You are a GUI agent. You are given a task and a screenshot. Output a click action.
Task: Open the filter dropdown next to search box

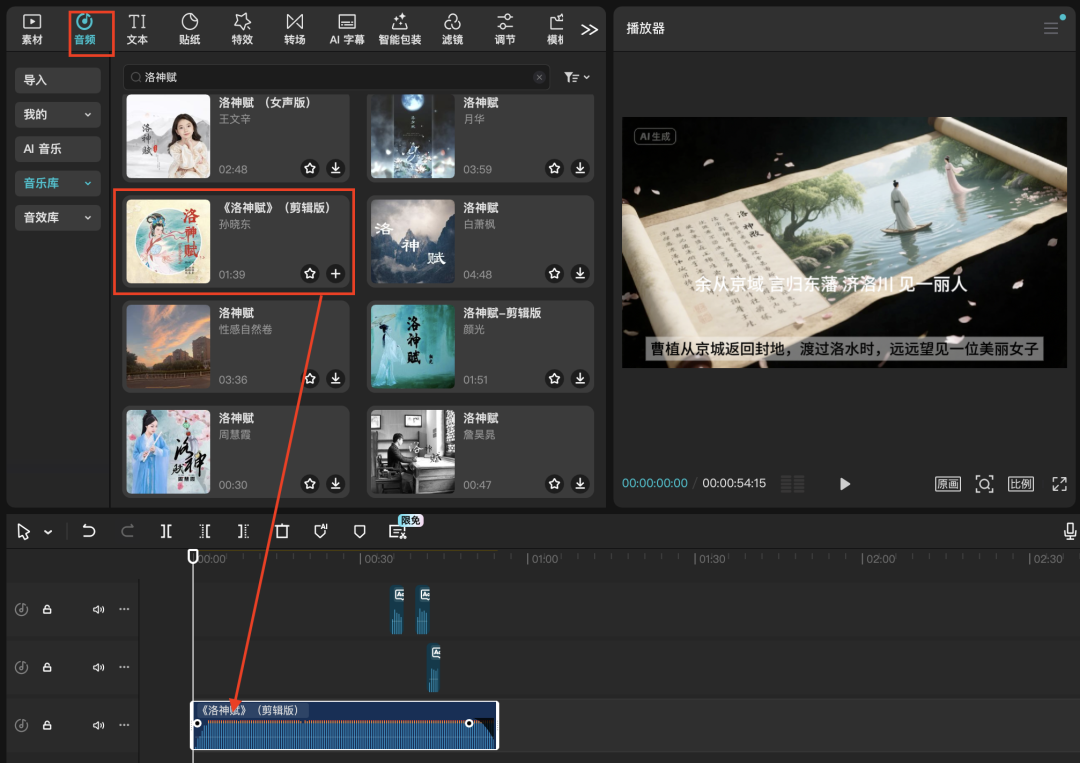pos(577,77)
